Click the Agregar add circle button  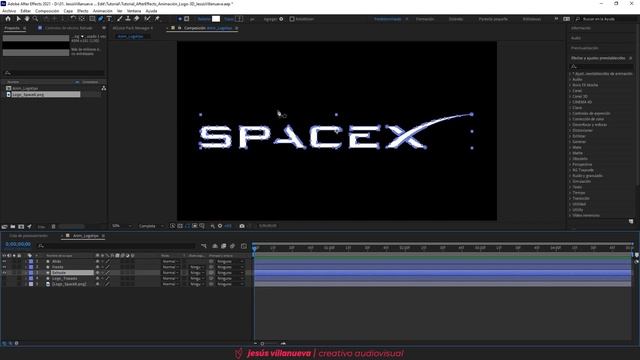[281, 19]
